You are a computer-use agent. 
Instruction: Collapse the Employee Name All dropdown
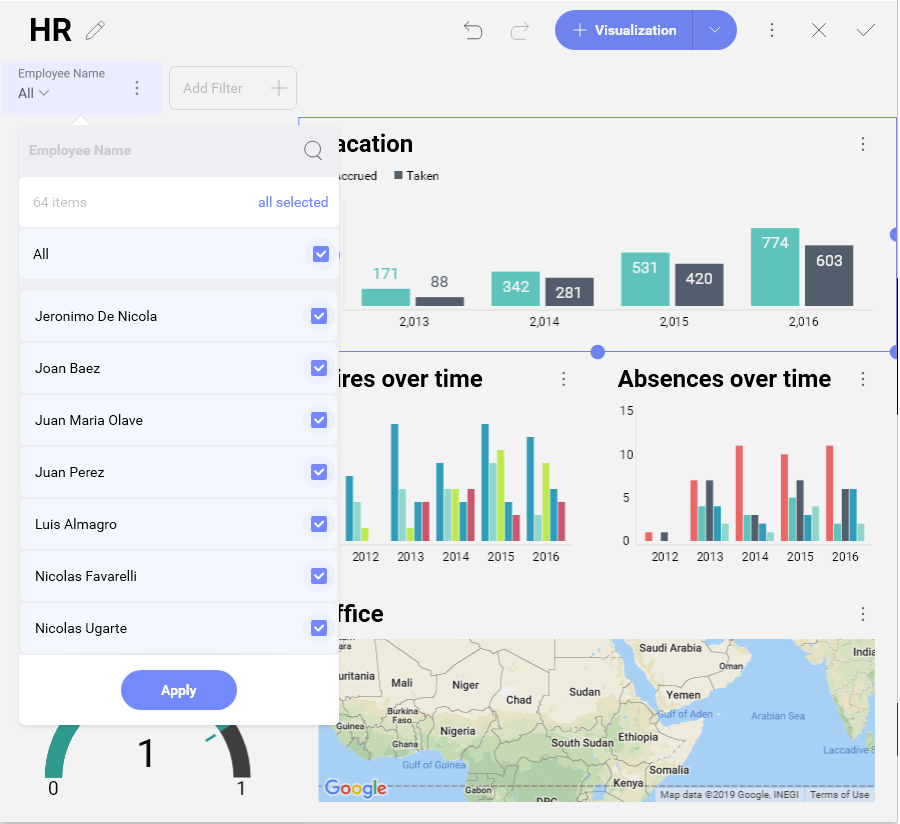[x=34, y=94]
